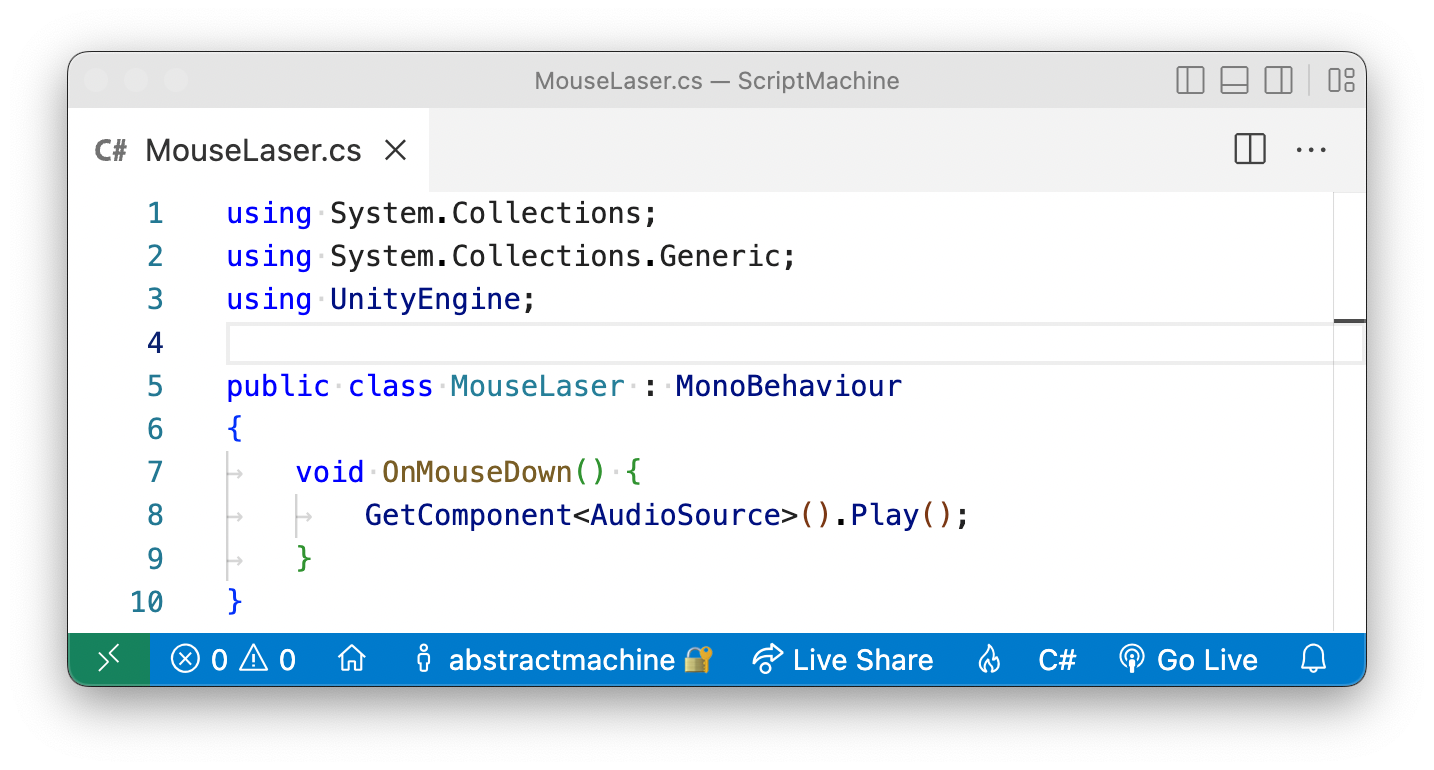
Task: Toggle the primary sidebar visibility
Action: (1189, 80)
